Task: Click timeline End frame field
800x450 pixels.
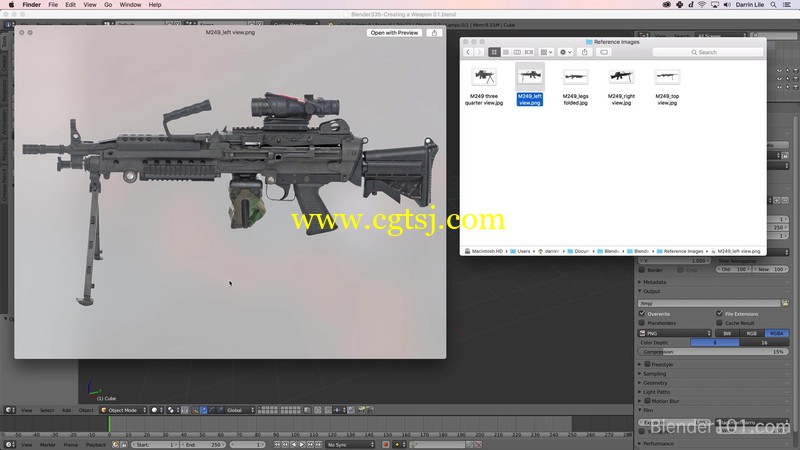Action: click(203, 445)
